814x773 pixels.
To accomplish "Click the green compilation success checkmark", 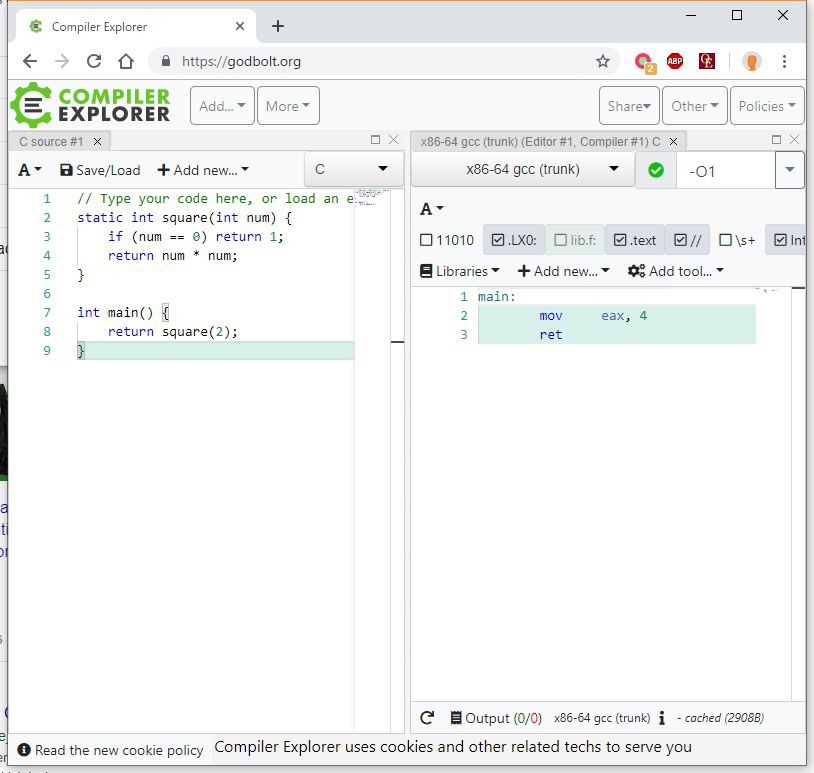I will 656,170.
